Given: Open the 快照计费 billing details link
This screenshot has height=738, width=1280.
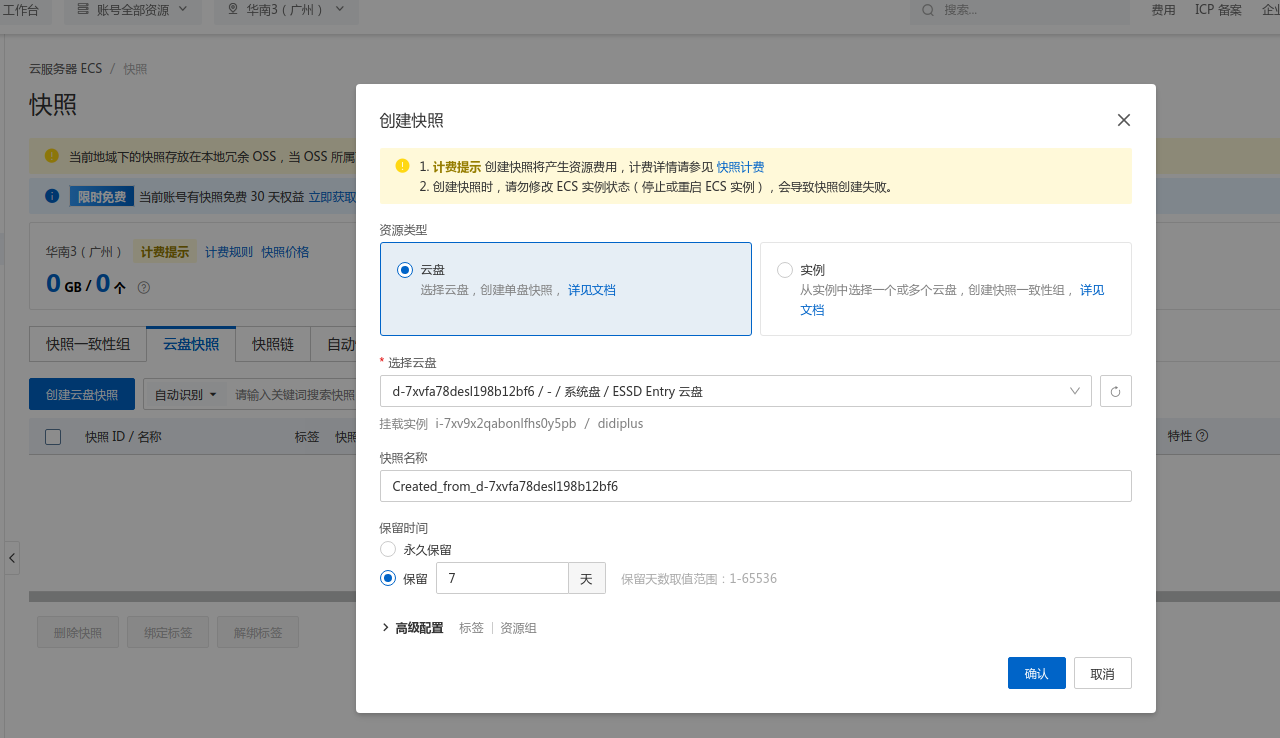Looking at the screenshot, I should pyautogui.click(x=740, y=167).
